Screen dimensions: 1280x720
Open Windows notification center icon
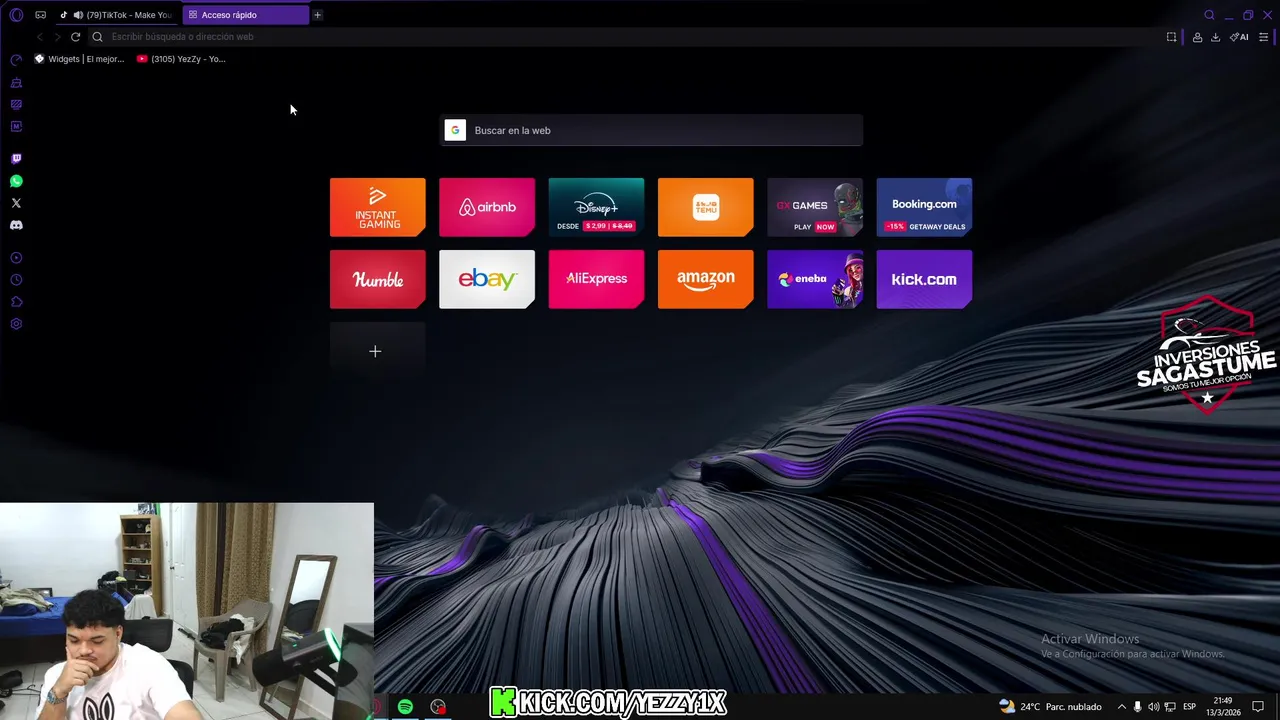coord(1258,707)
